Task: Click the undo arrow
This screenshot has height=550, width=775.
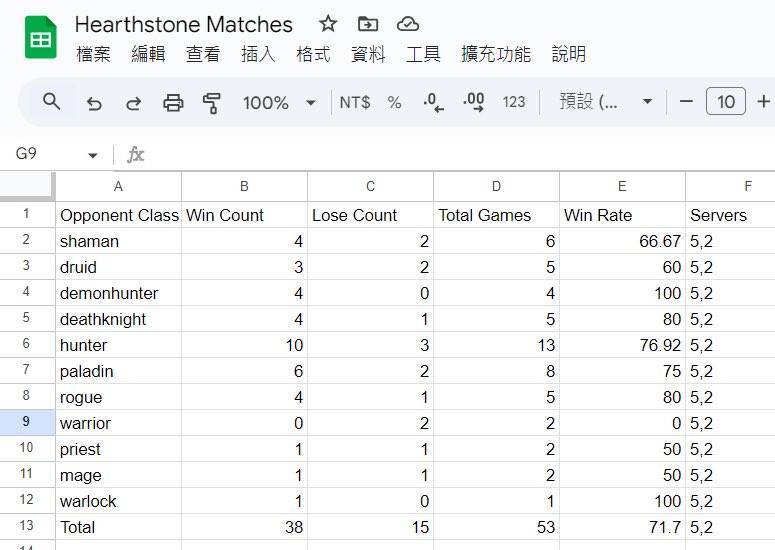Action: [x=93, y=103]
